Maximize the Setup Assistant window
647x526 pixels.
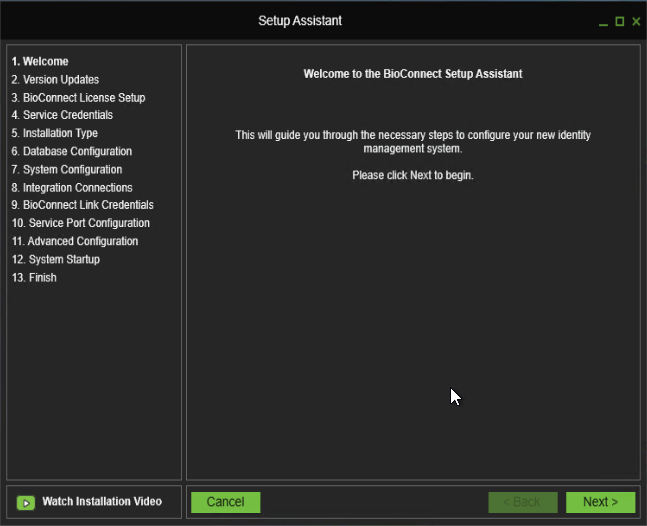pyautogui.click(x=619, y=21)
